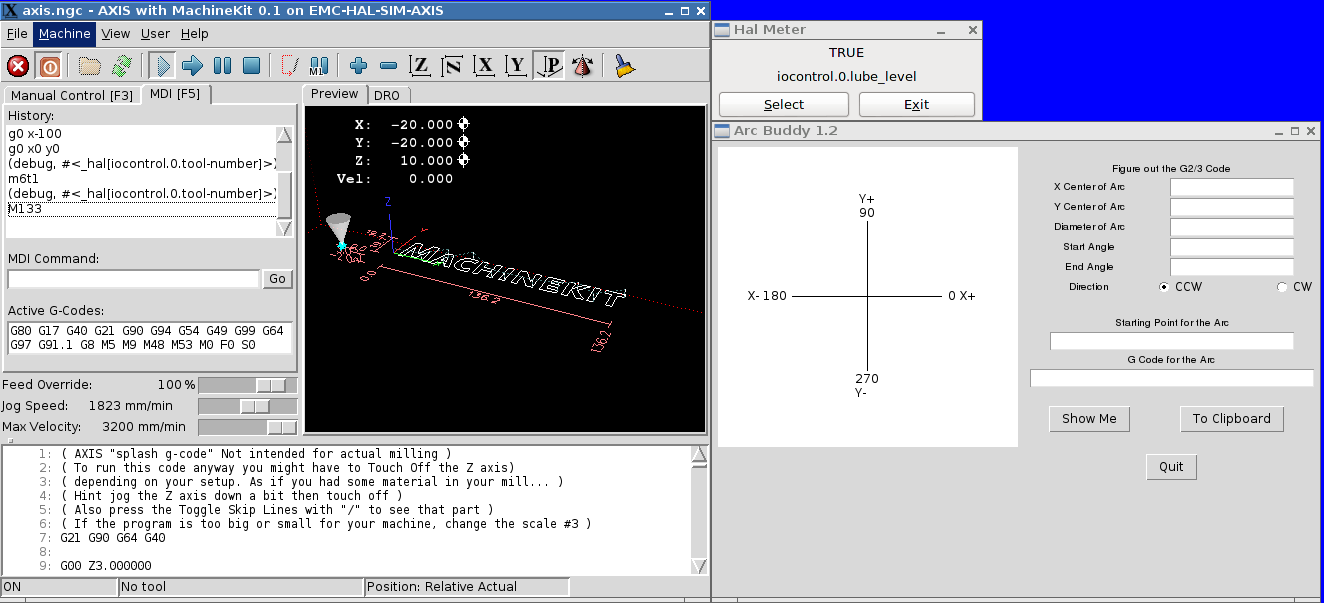Click the Exit button in Hal Meter
The height and width of the screenshot is (603, 1324).
916,104
